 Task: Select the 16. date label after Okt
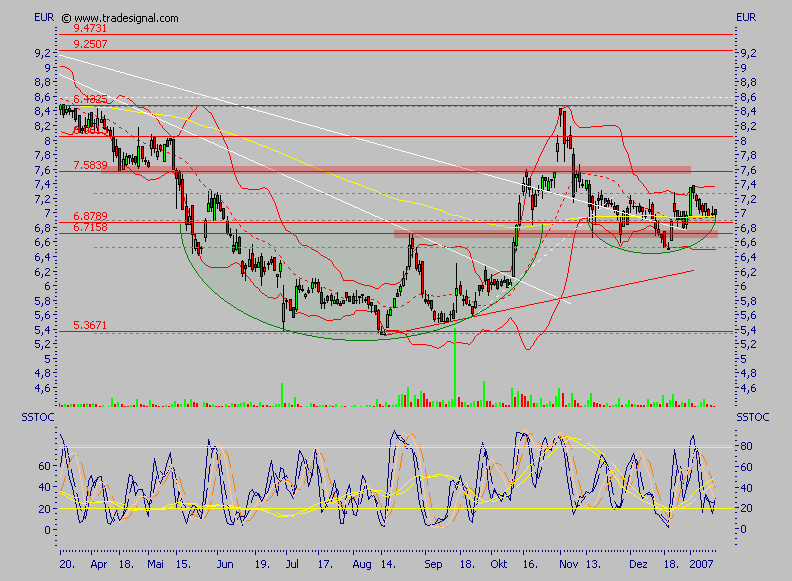coord(530,564)
